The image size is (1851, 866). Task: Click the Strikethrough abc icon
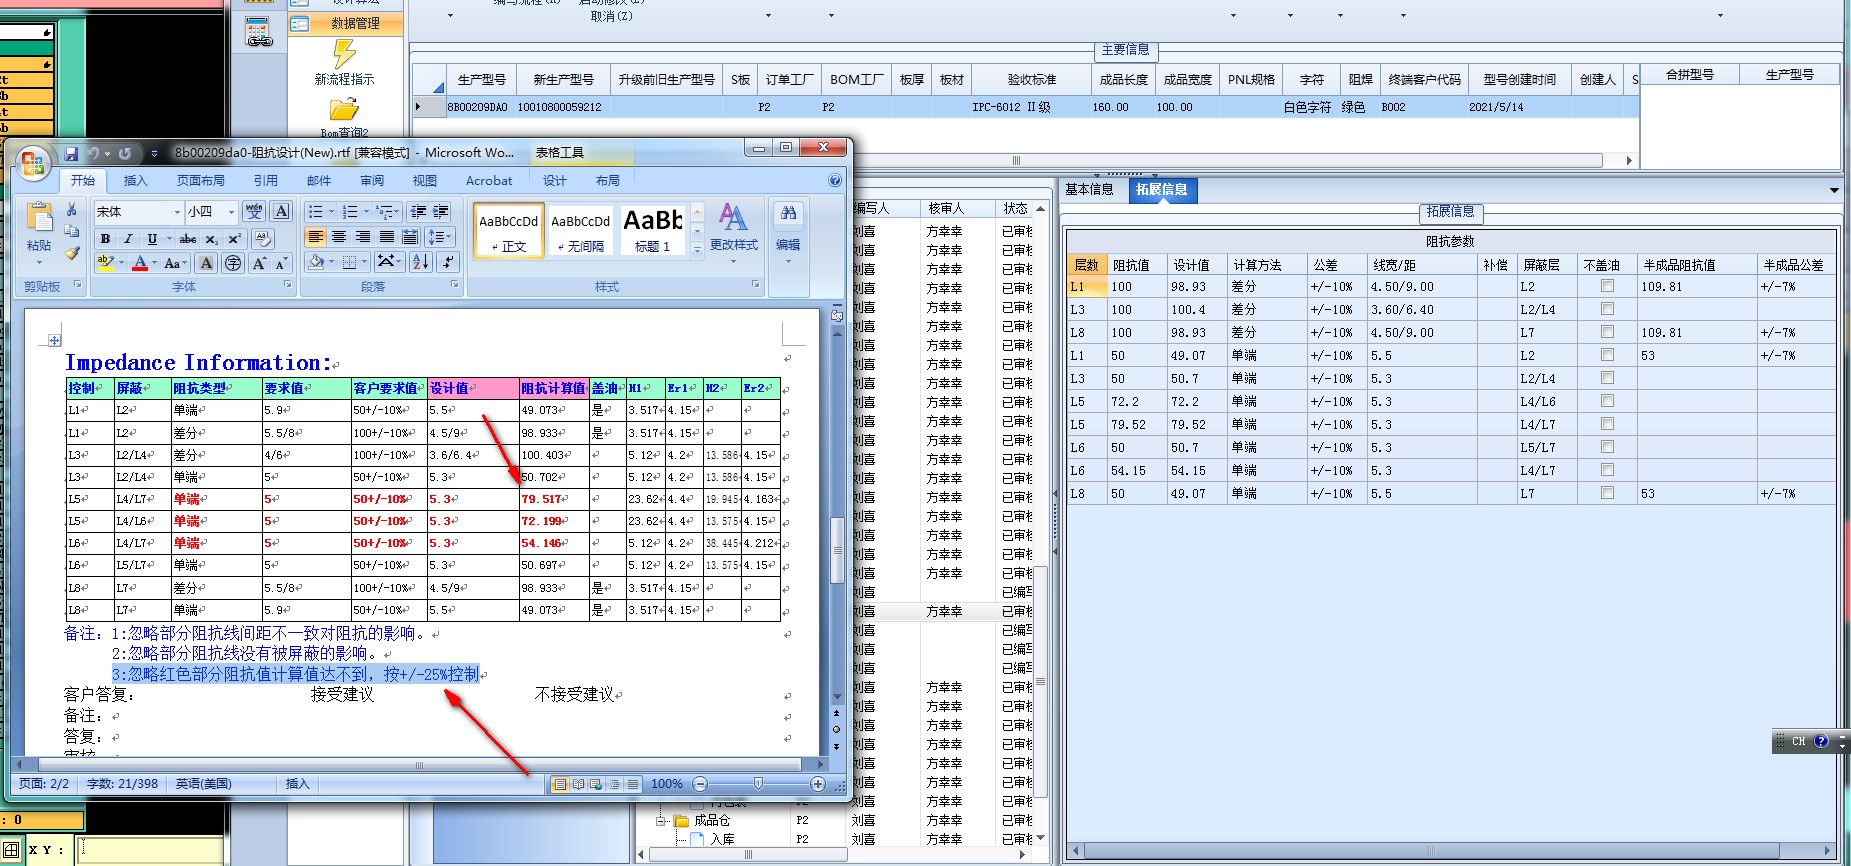pyautogui.click(x=188, y=239)
